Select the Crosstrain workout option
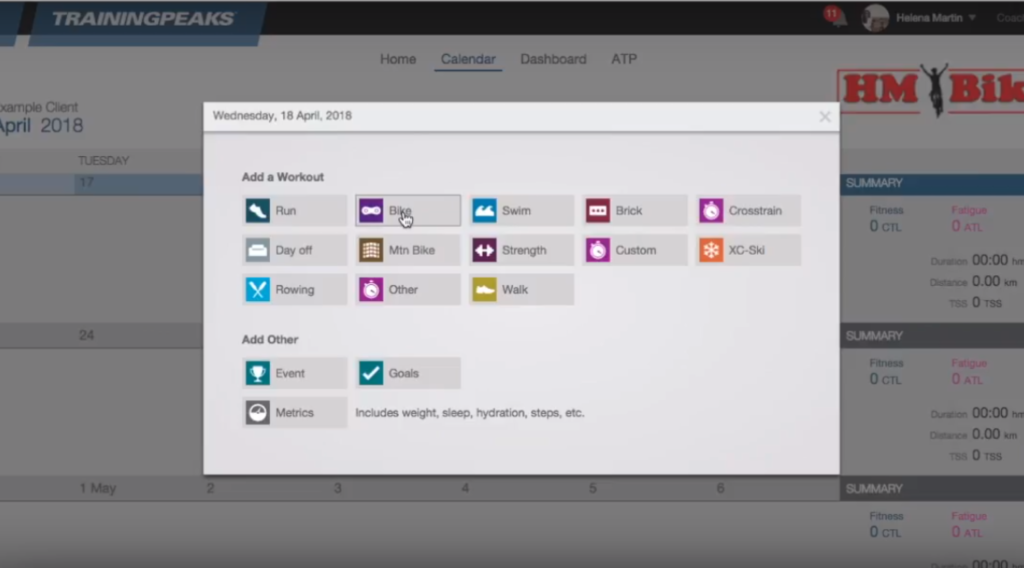The image size is (1024, 568). click(711, 211)
